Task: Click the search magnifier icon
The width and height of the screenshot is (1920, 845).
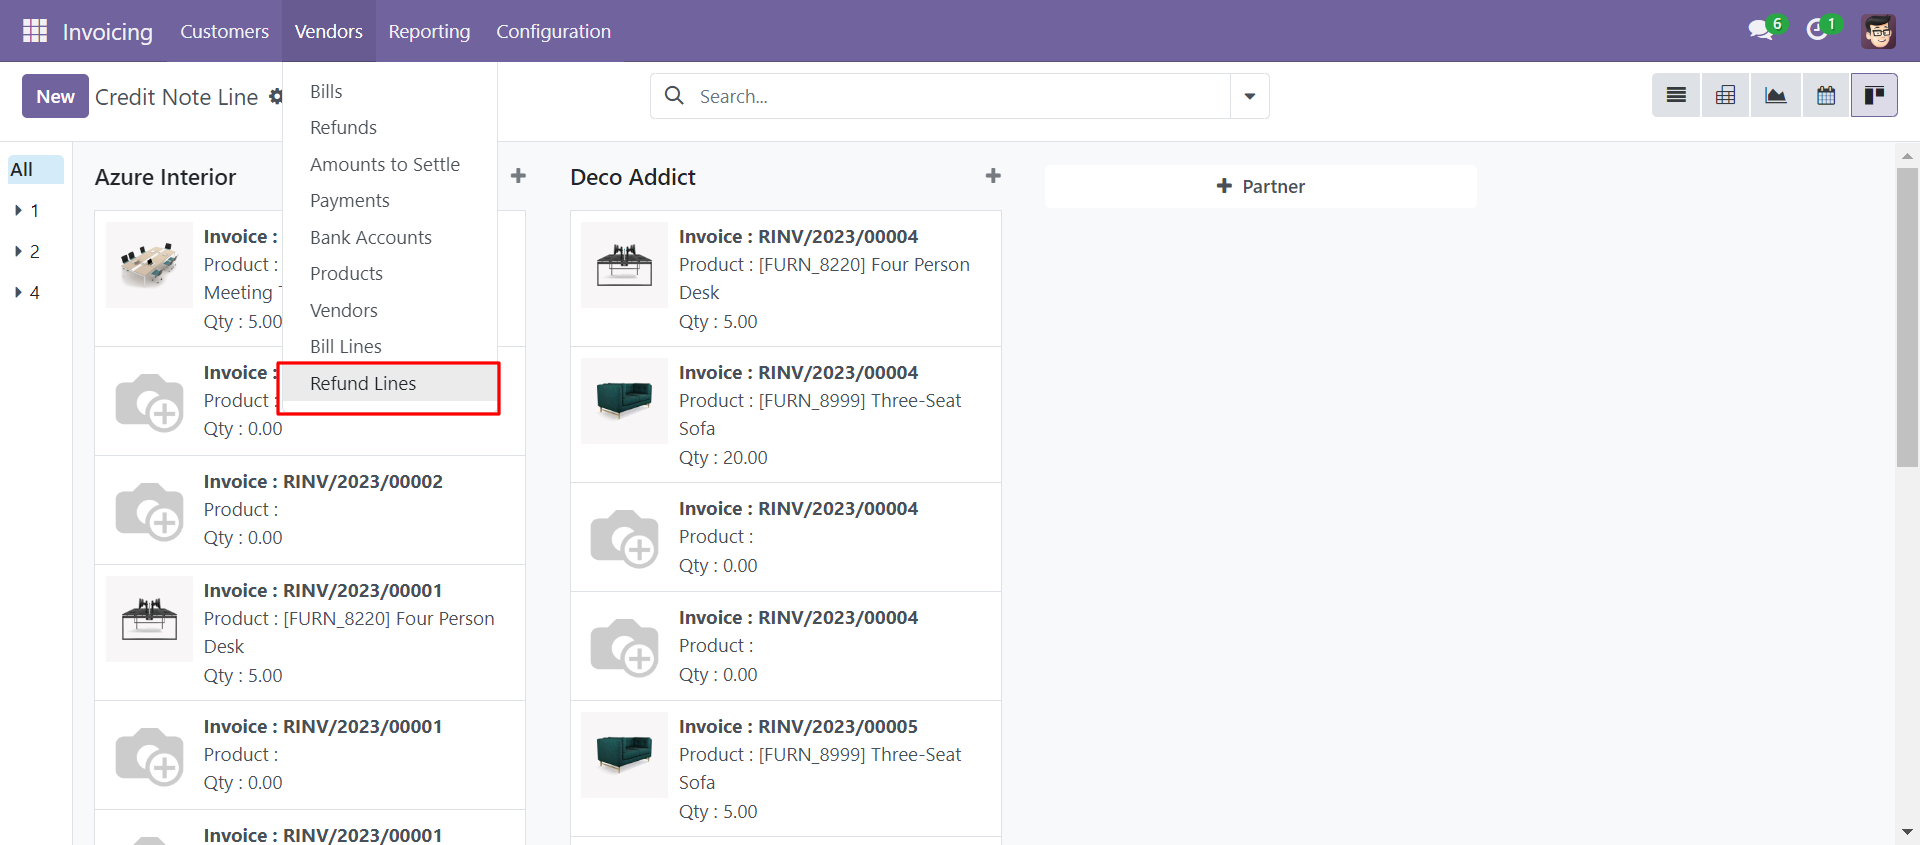Action: pos(675,96)
